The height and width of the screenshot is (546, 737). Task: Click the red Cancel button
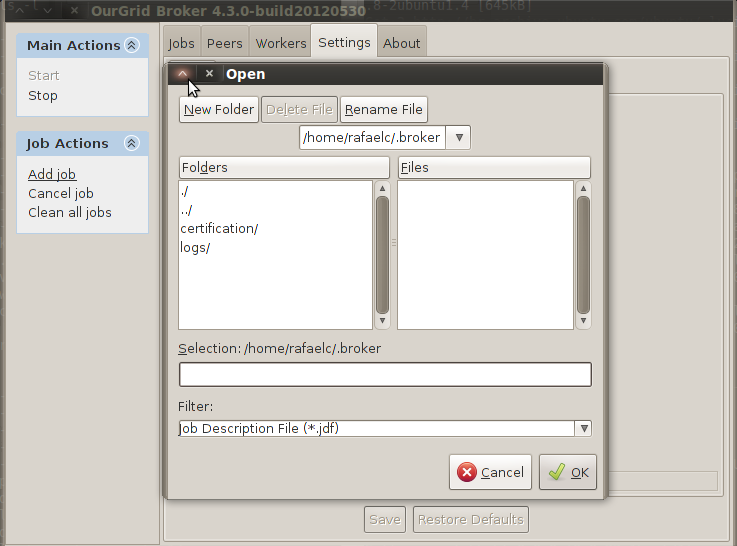pyautogui.click(x=491, y=472)
